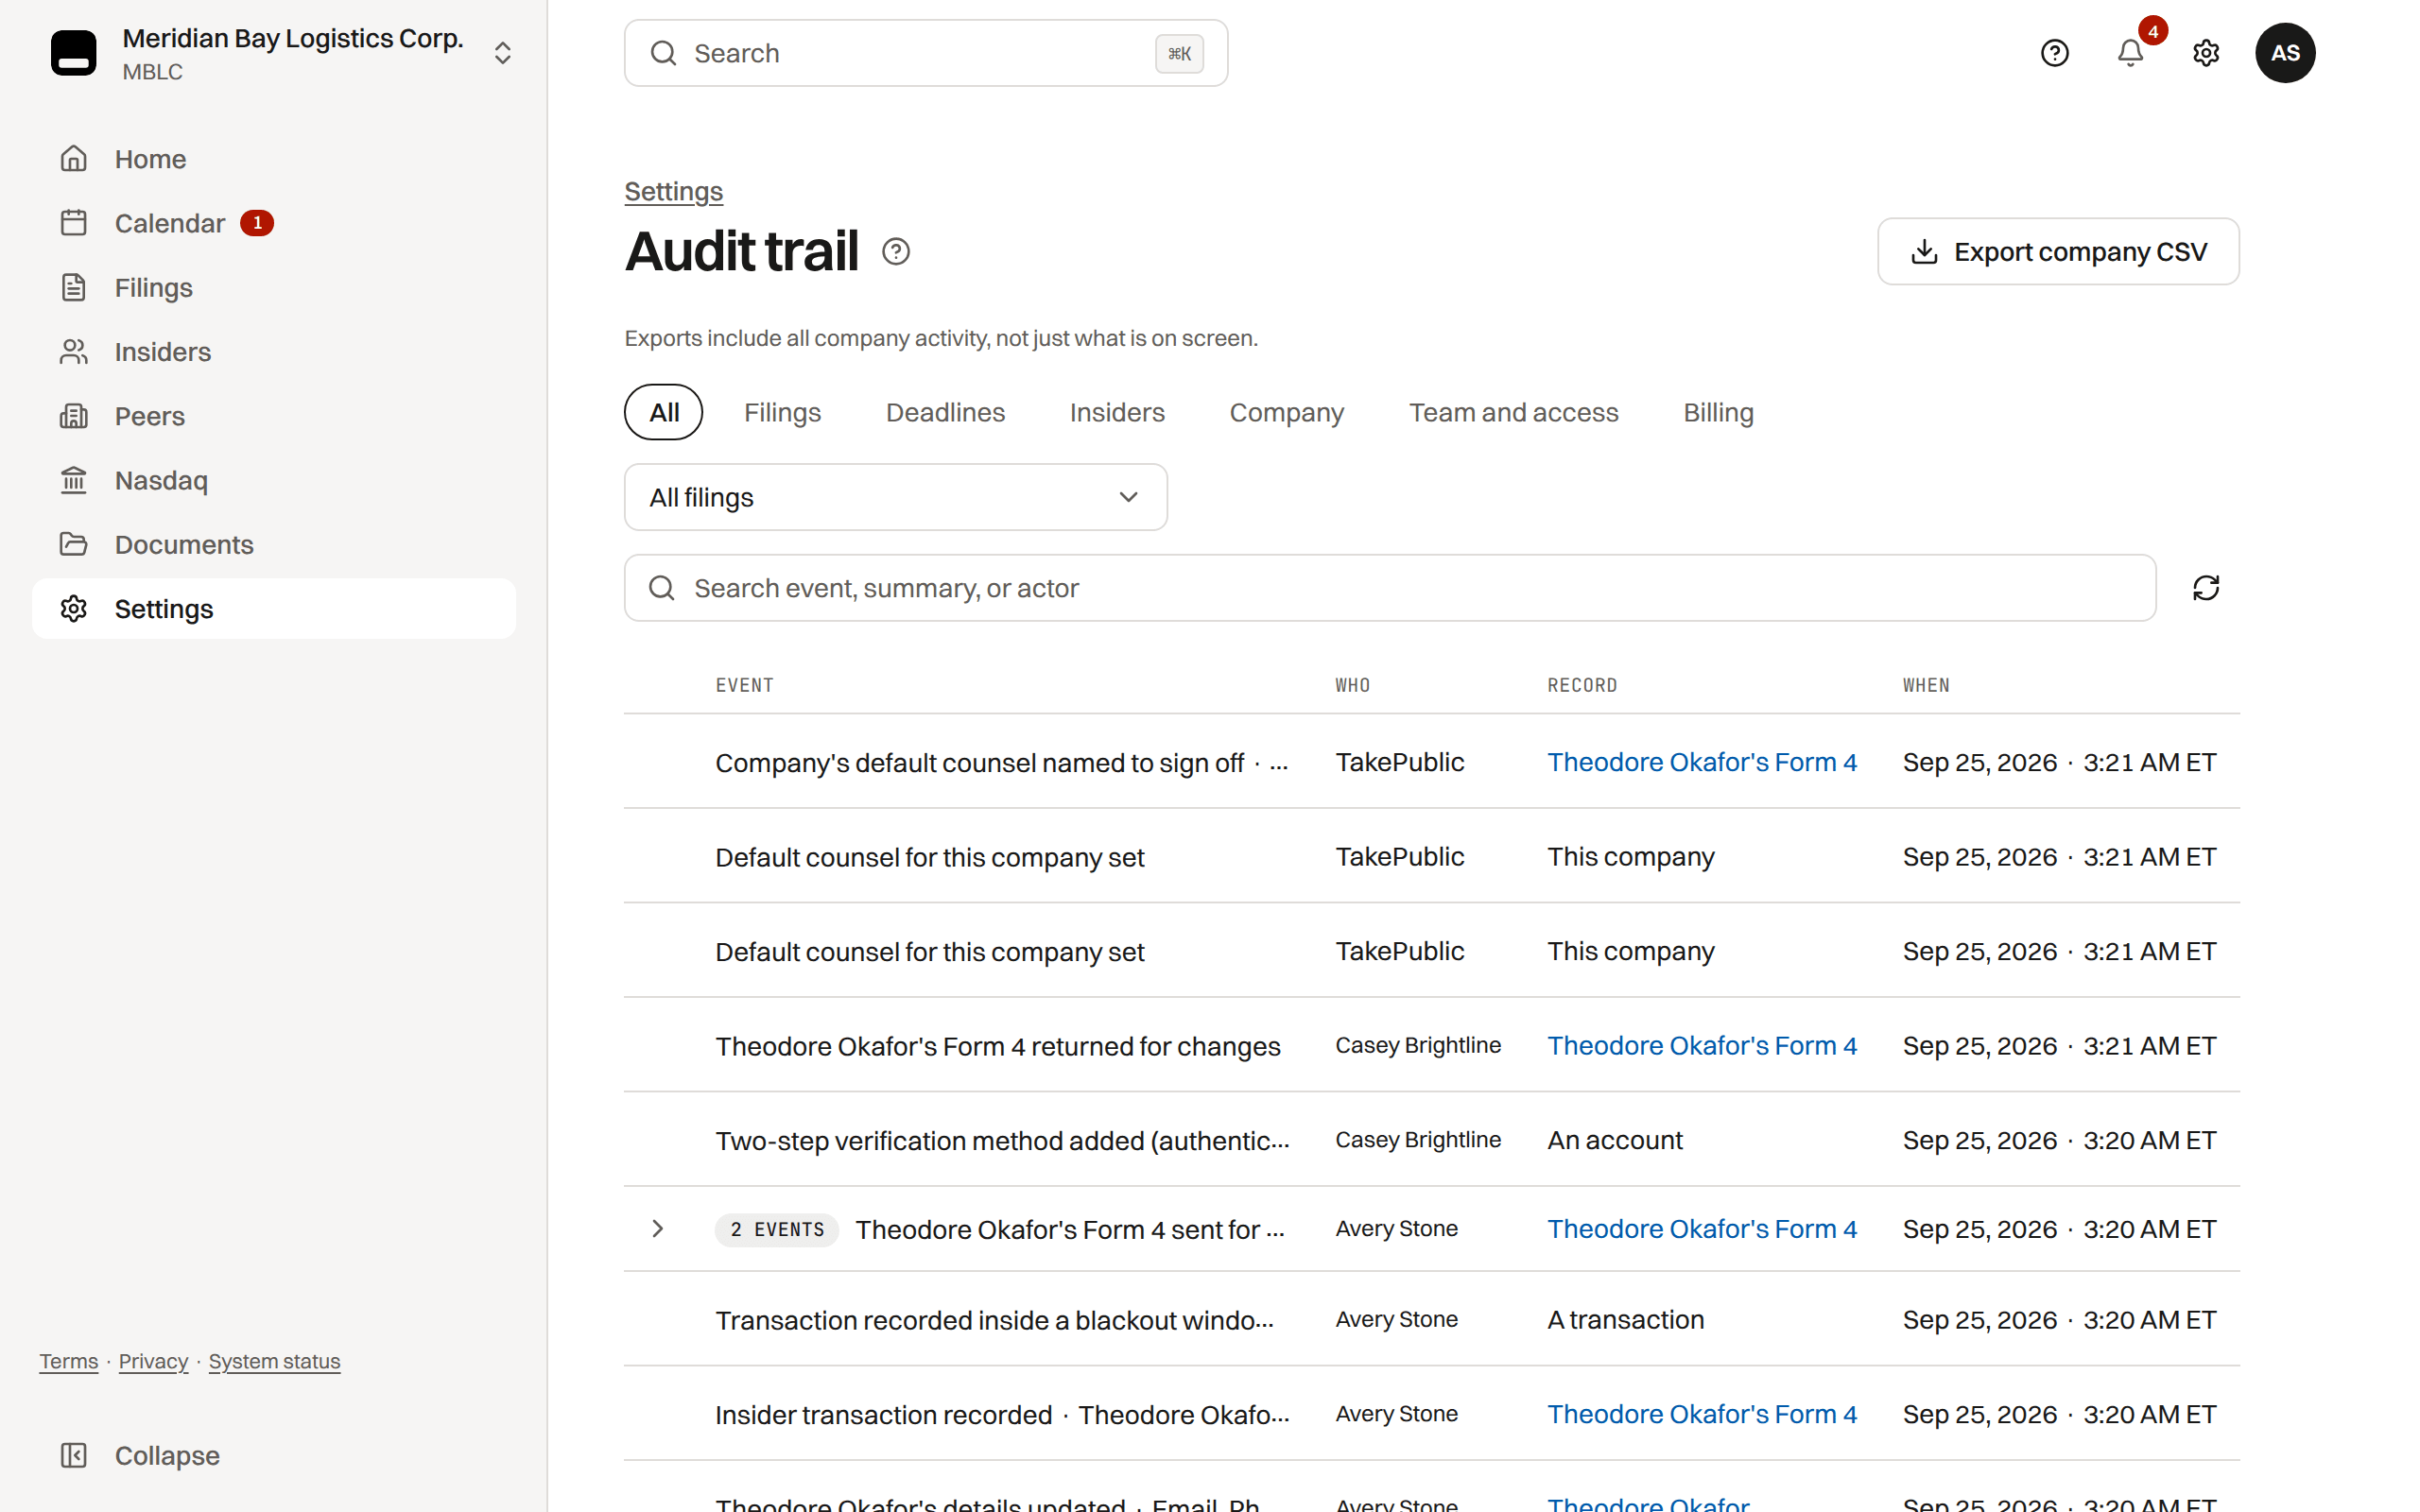Open settings gear in top bar

coord(2206,53)
